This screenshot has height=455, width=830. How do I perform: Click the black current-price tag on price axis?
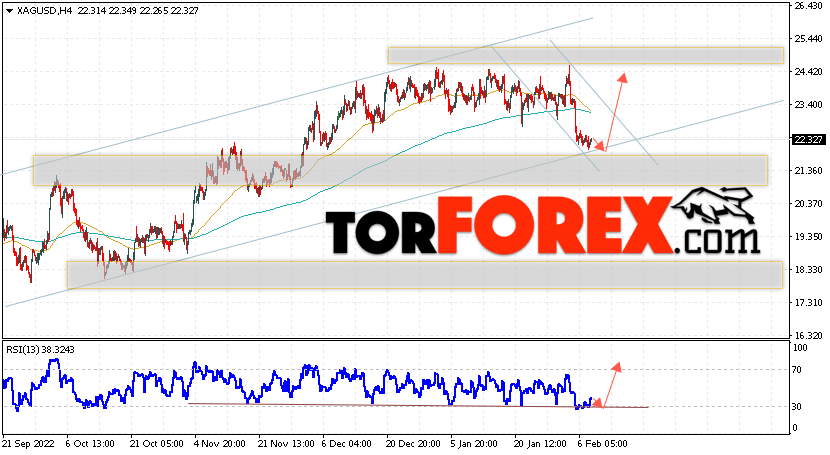(808, 140)
